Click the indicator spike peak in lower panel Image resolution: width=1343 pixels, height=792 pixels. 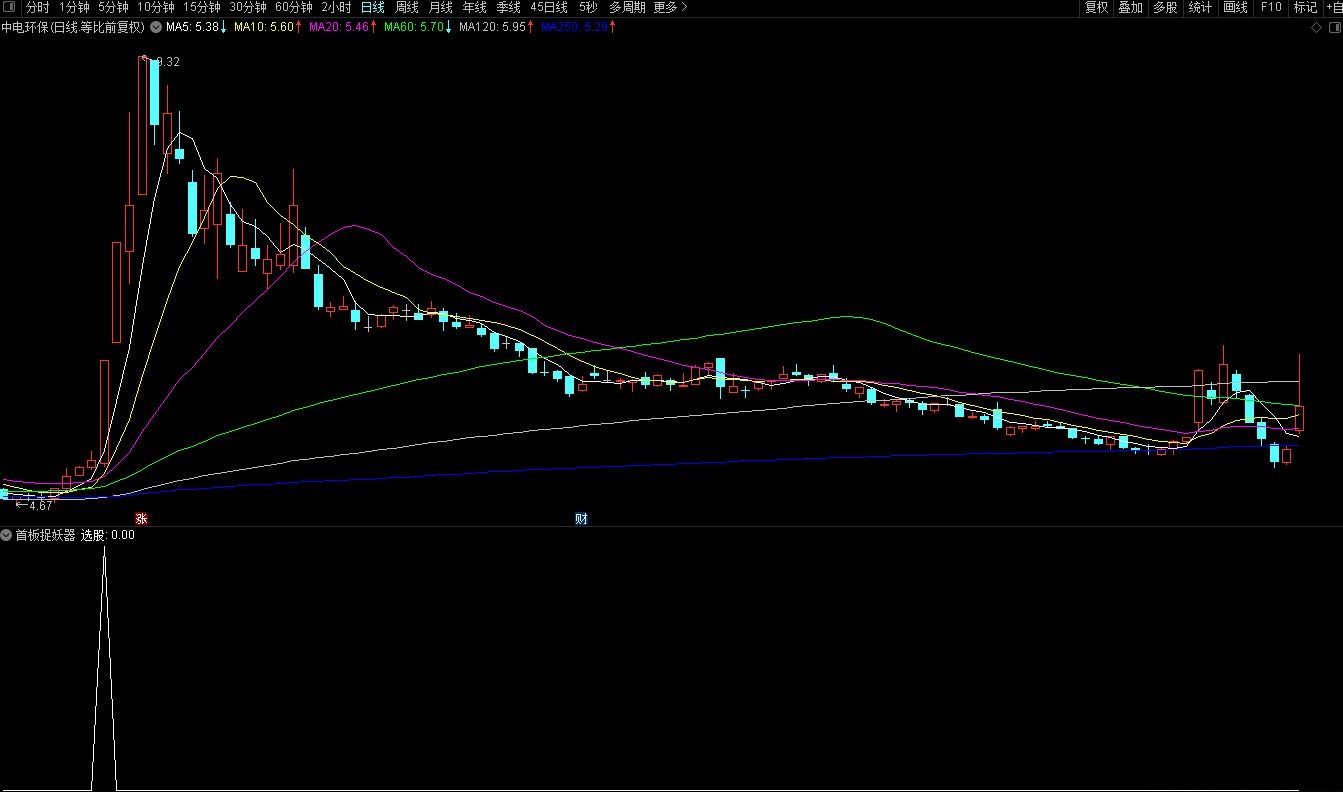click(104, 549)
